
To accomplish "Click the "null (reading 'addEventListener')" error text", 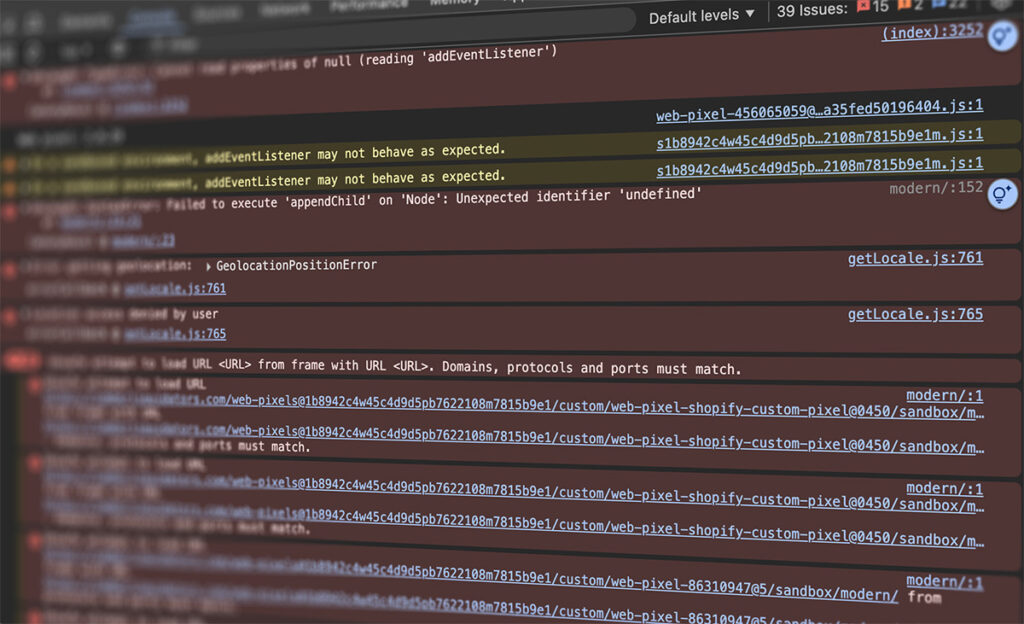I will (440, 57).
